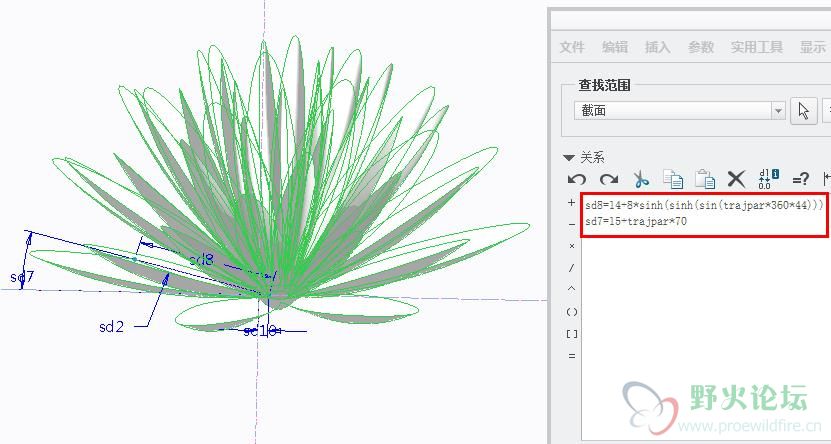Viewport: 831px width, 444px height.
Task: Insert division slash operator into relations
Action: click(571, 268)
